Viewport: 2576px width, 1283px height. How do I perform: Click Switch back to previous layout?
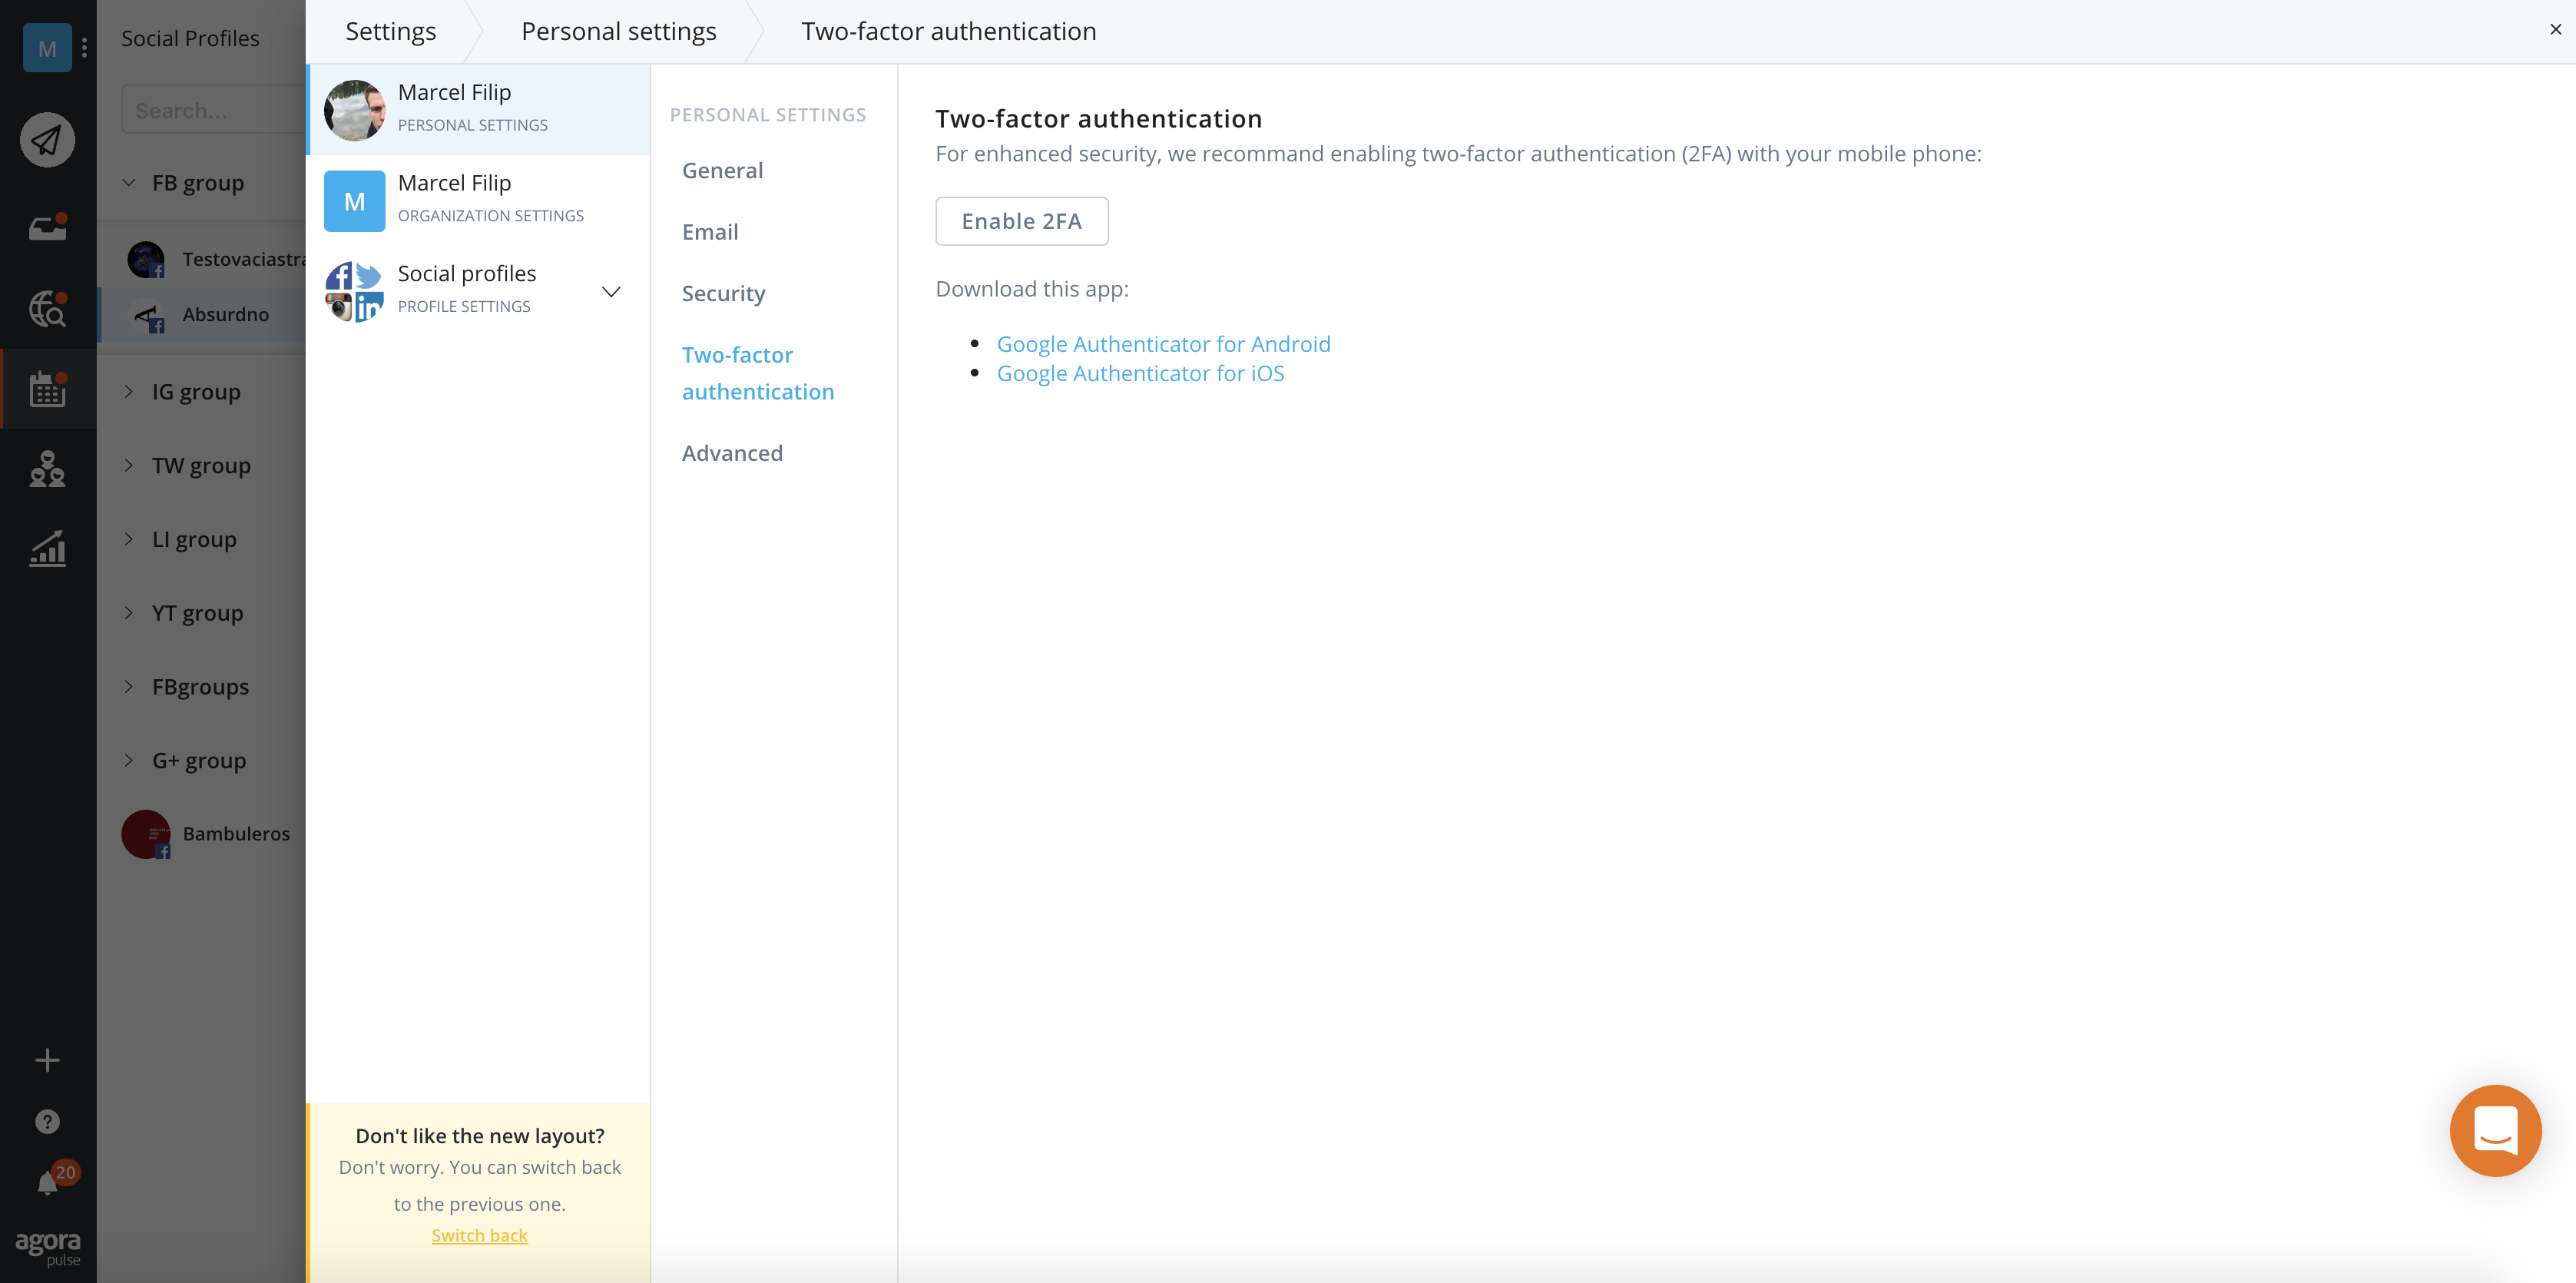point(479,1235)
